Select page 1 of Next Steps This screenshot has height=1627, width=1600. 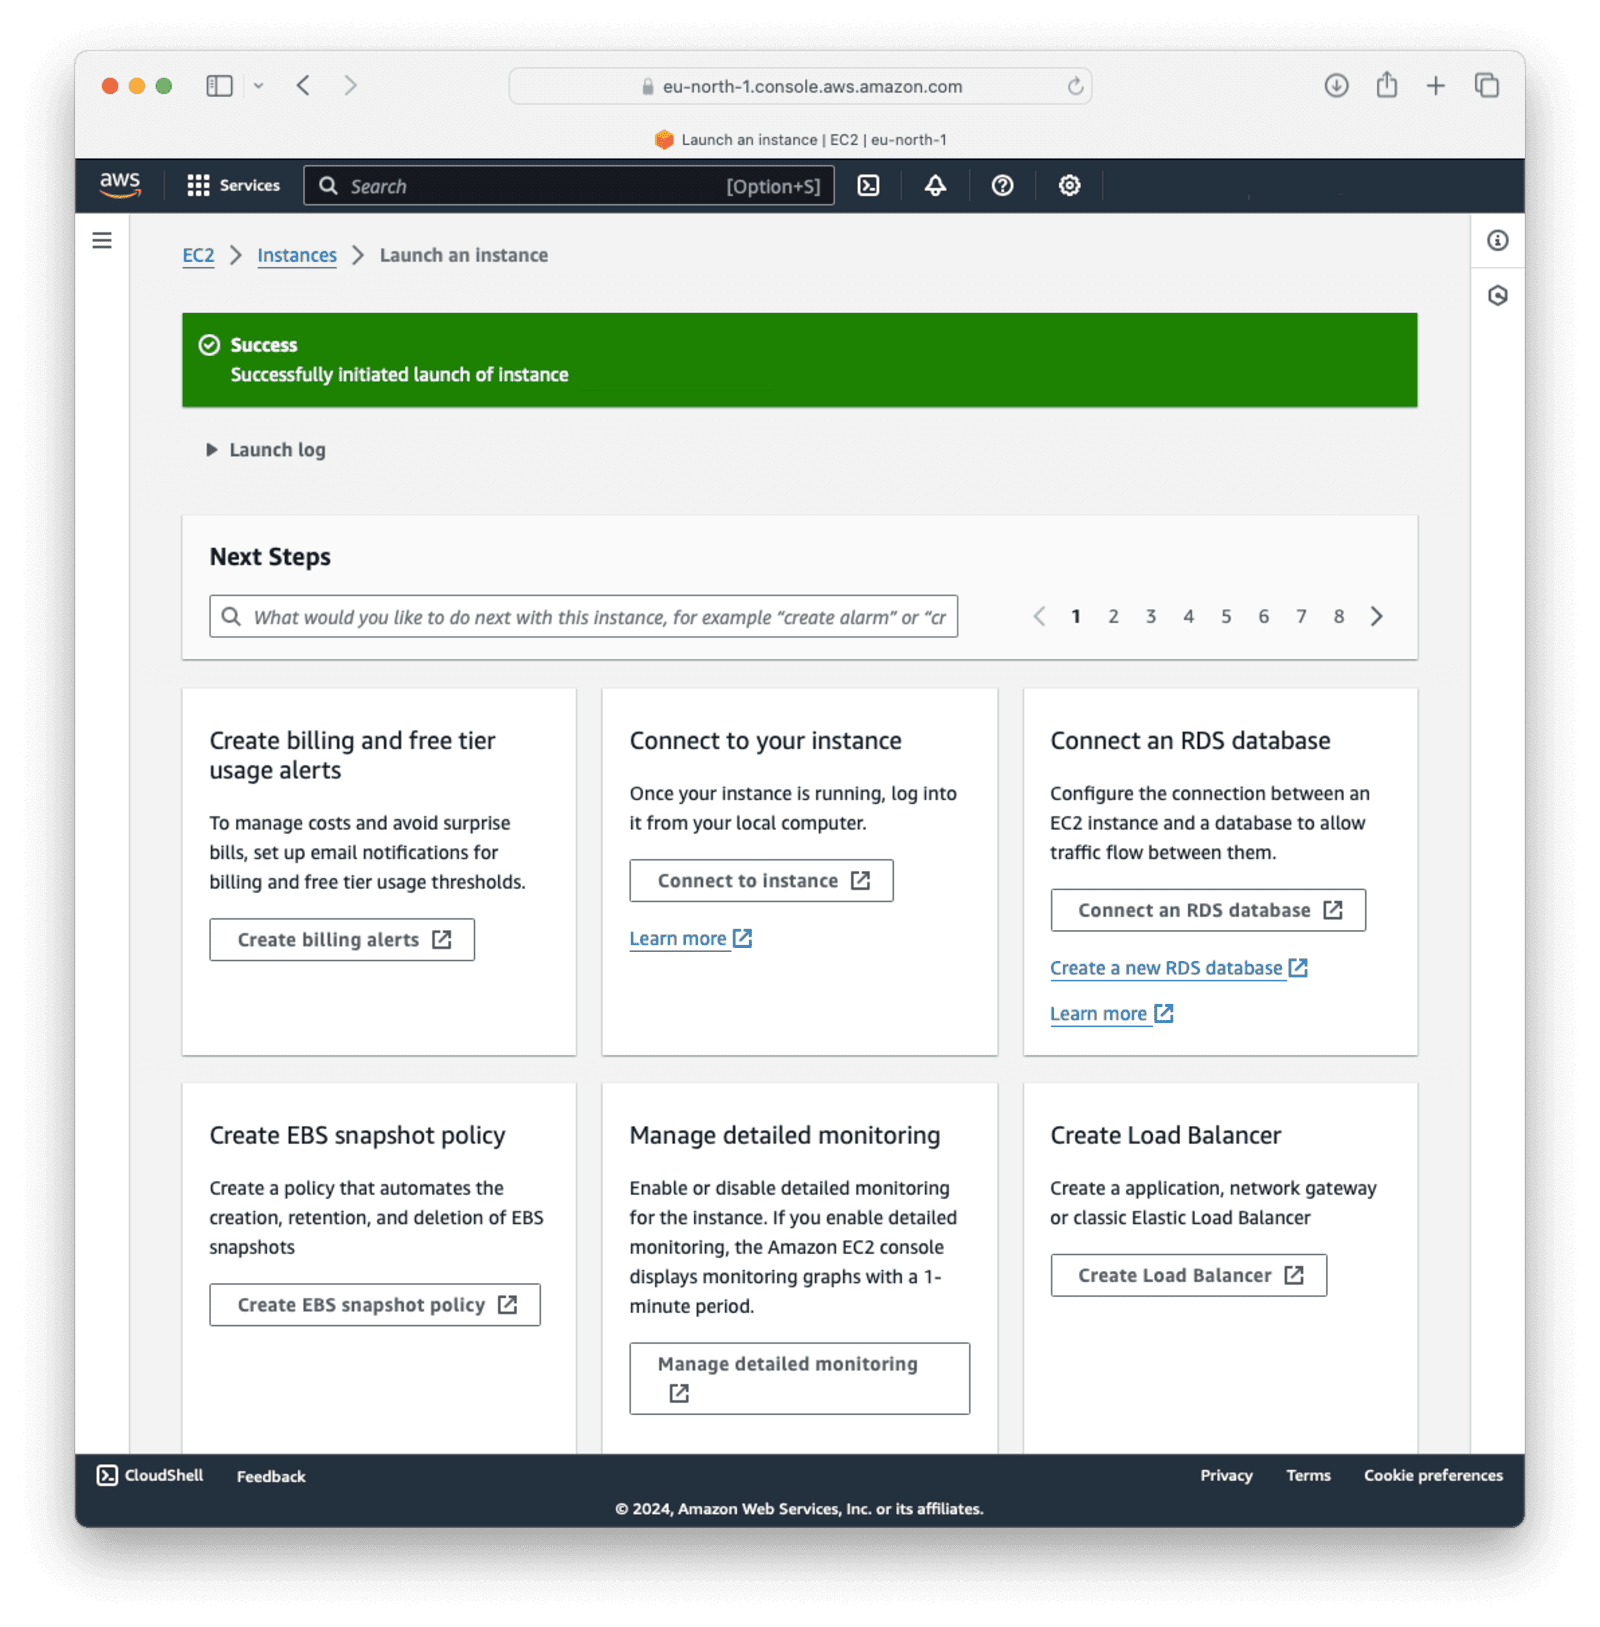1076,616
